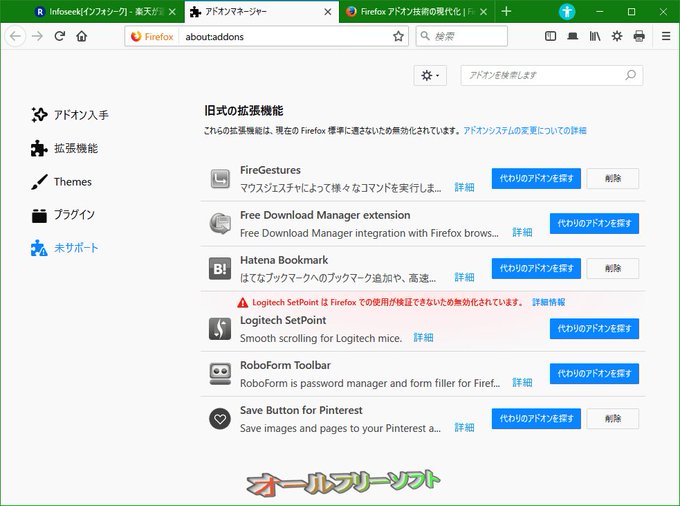Screen dimensions: 680x506
Task: Click the gear icon in the browser toolbar
Action: 617,36
